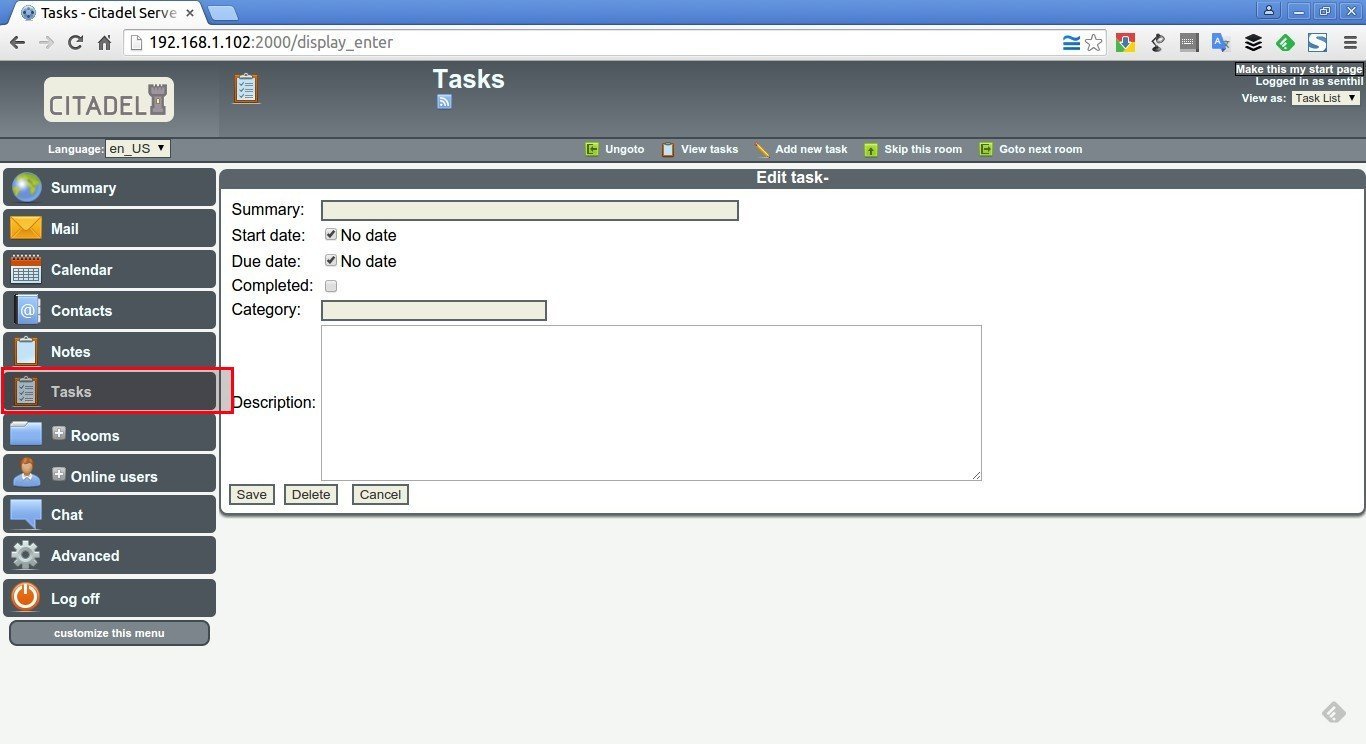
Task: Click the Notes clipboard icon
Action: [x=26, y=351]
